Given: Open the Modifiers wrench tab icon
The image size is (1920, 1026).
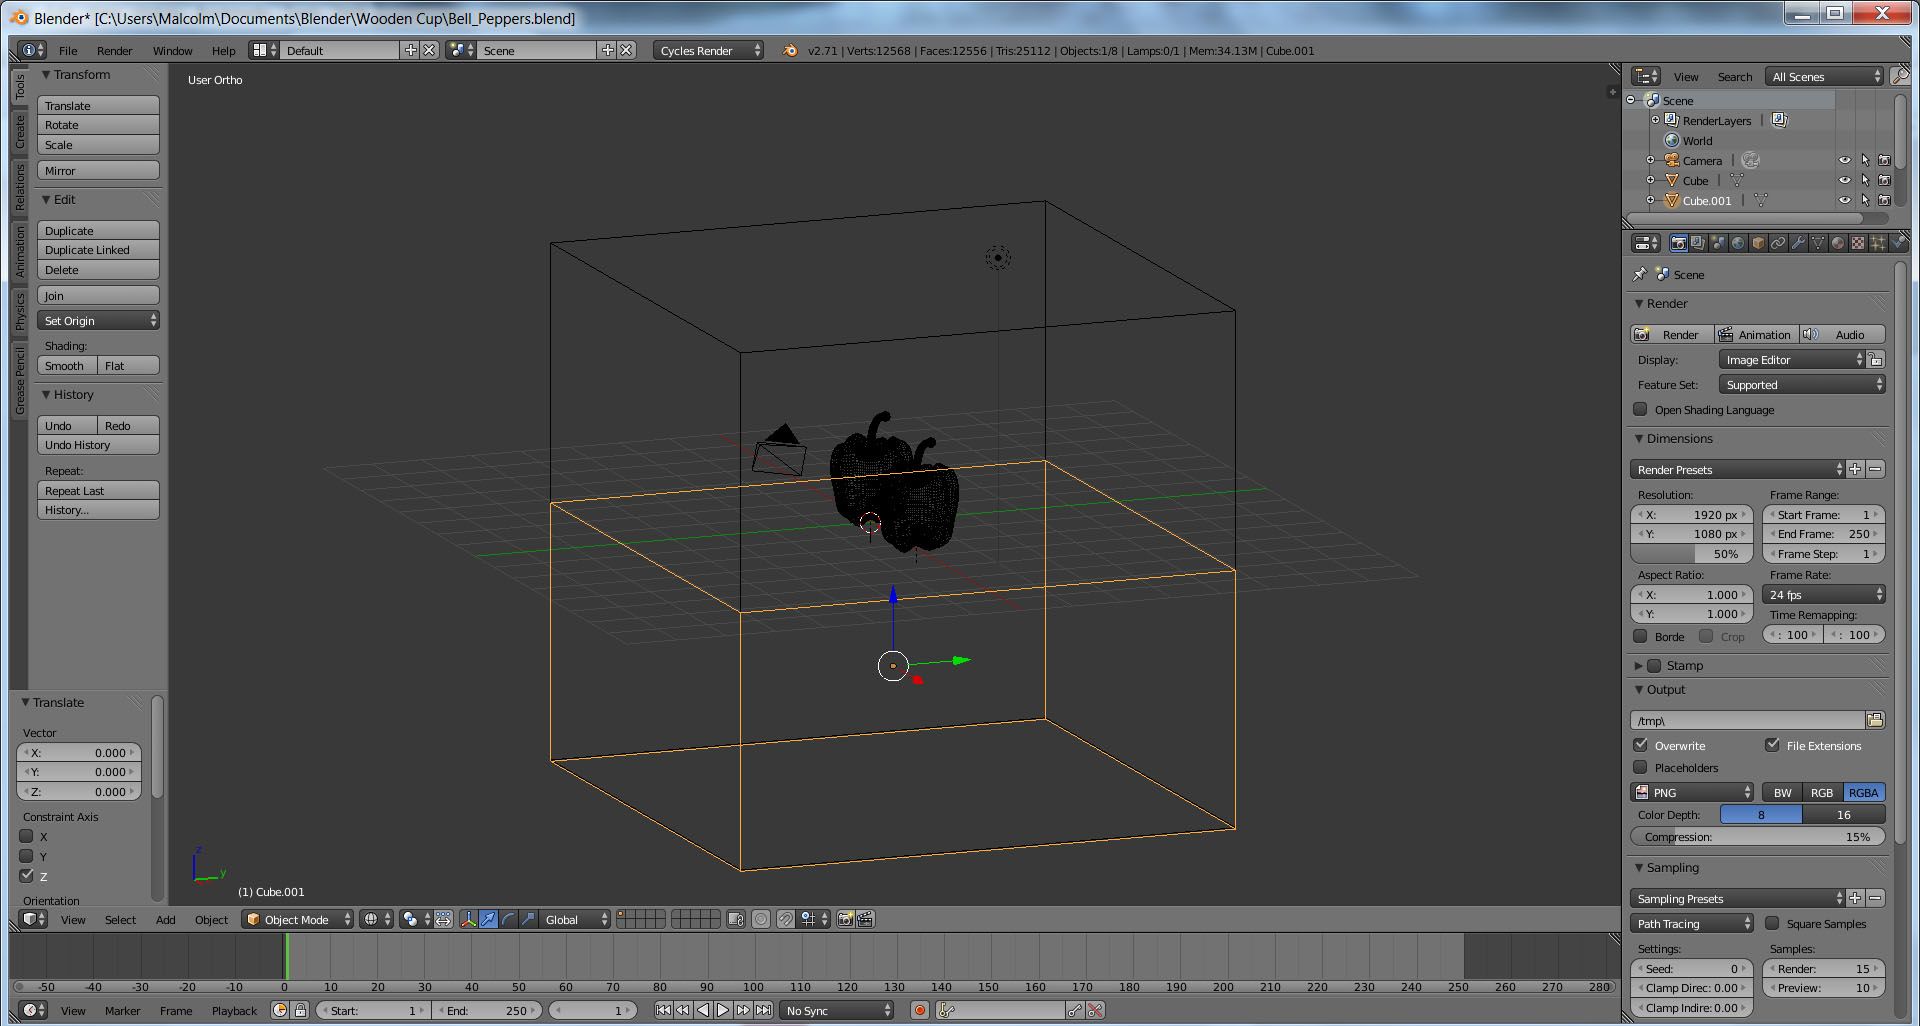Looking at the screenshot, I should pos(1798,243).
